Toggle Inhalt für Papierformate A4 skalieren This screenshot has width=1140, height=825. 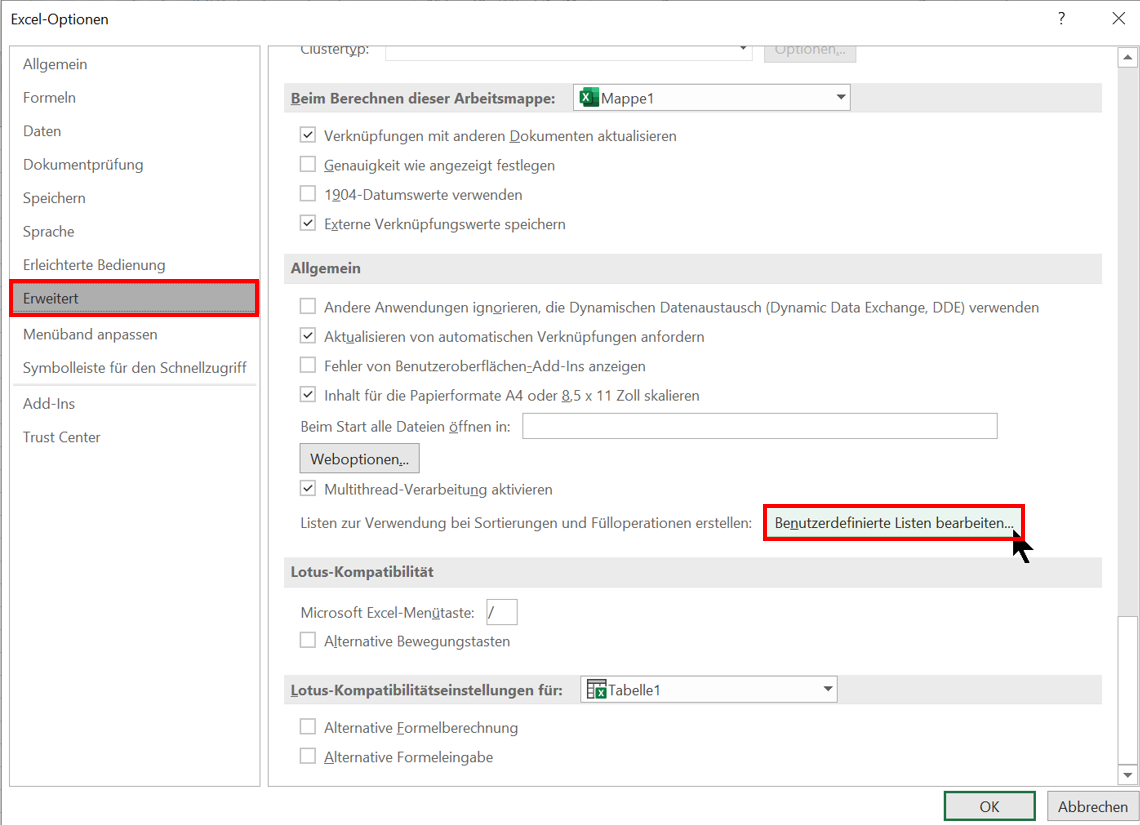click(x=308, y=395)
